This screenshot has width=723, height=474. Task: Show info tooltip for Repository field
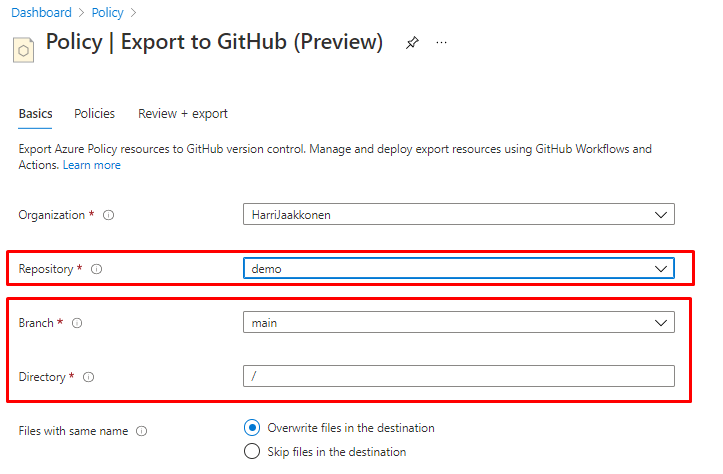pyautogui.click(x=97, y=269)
